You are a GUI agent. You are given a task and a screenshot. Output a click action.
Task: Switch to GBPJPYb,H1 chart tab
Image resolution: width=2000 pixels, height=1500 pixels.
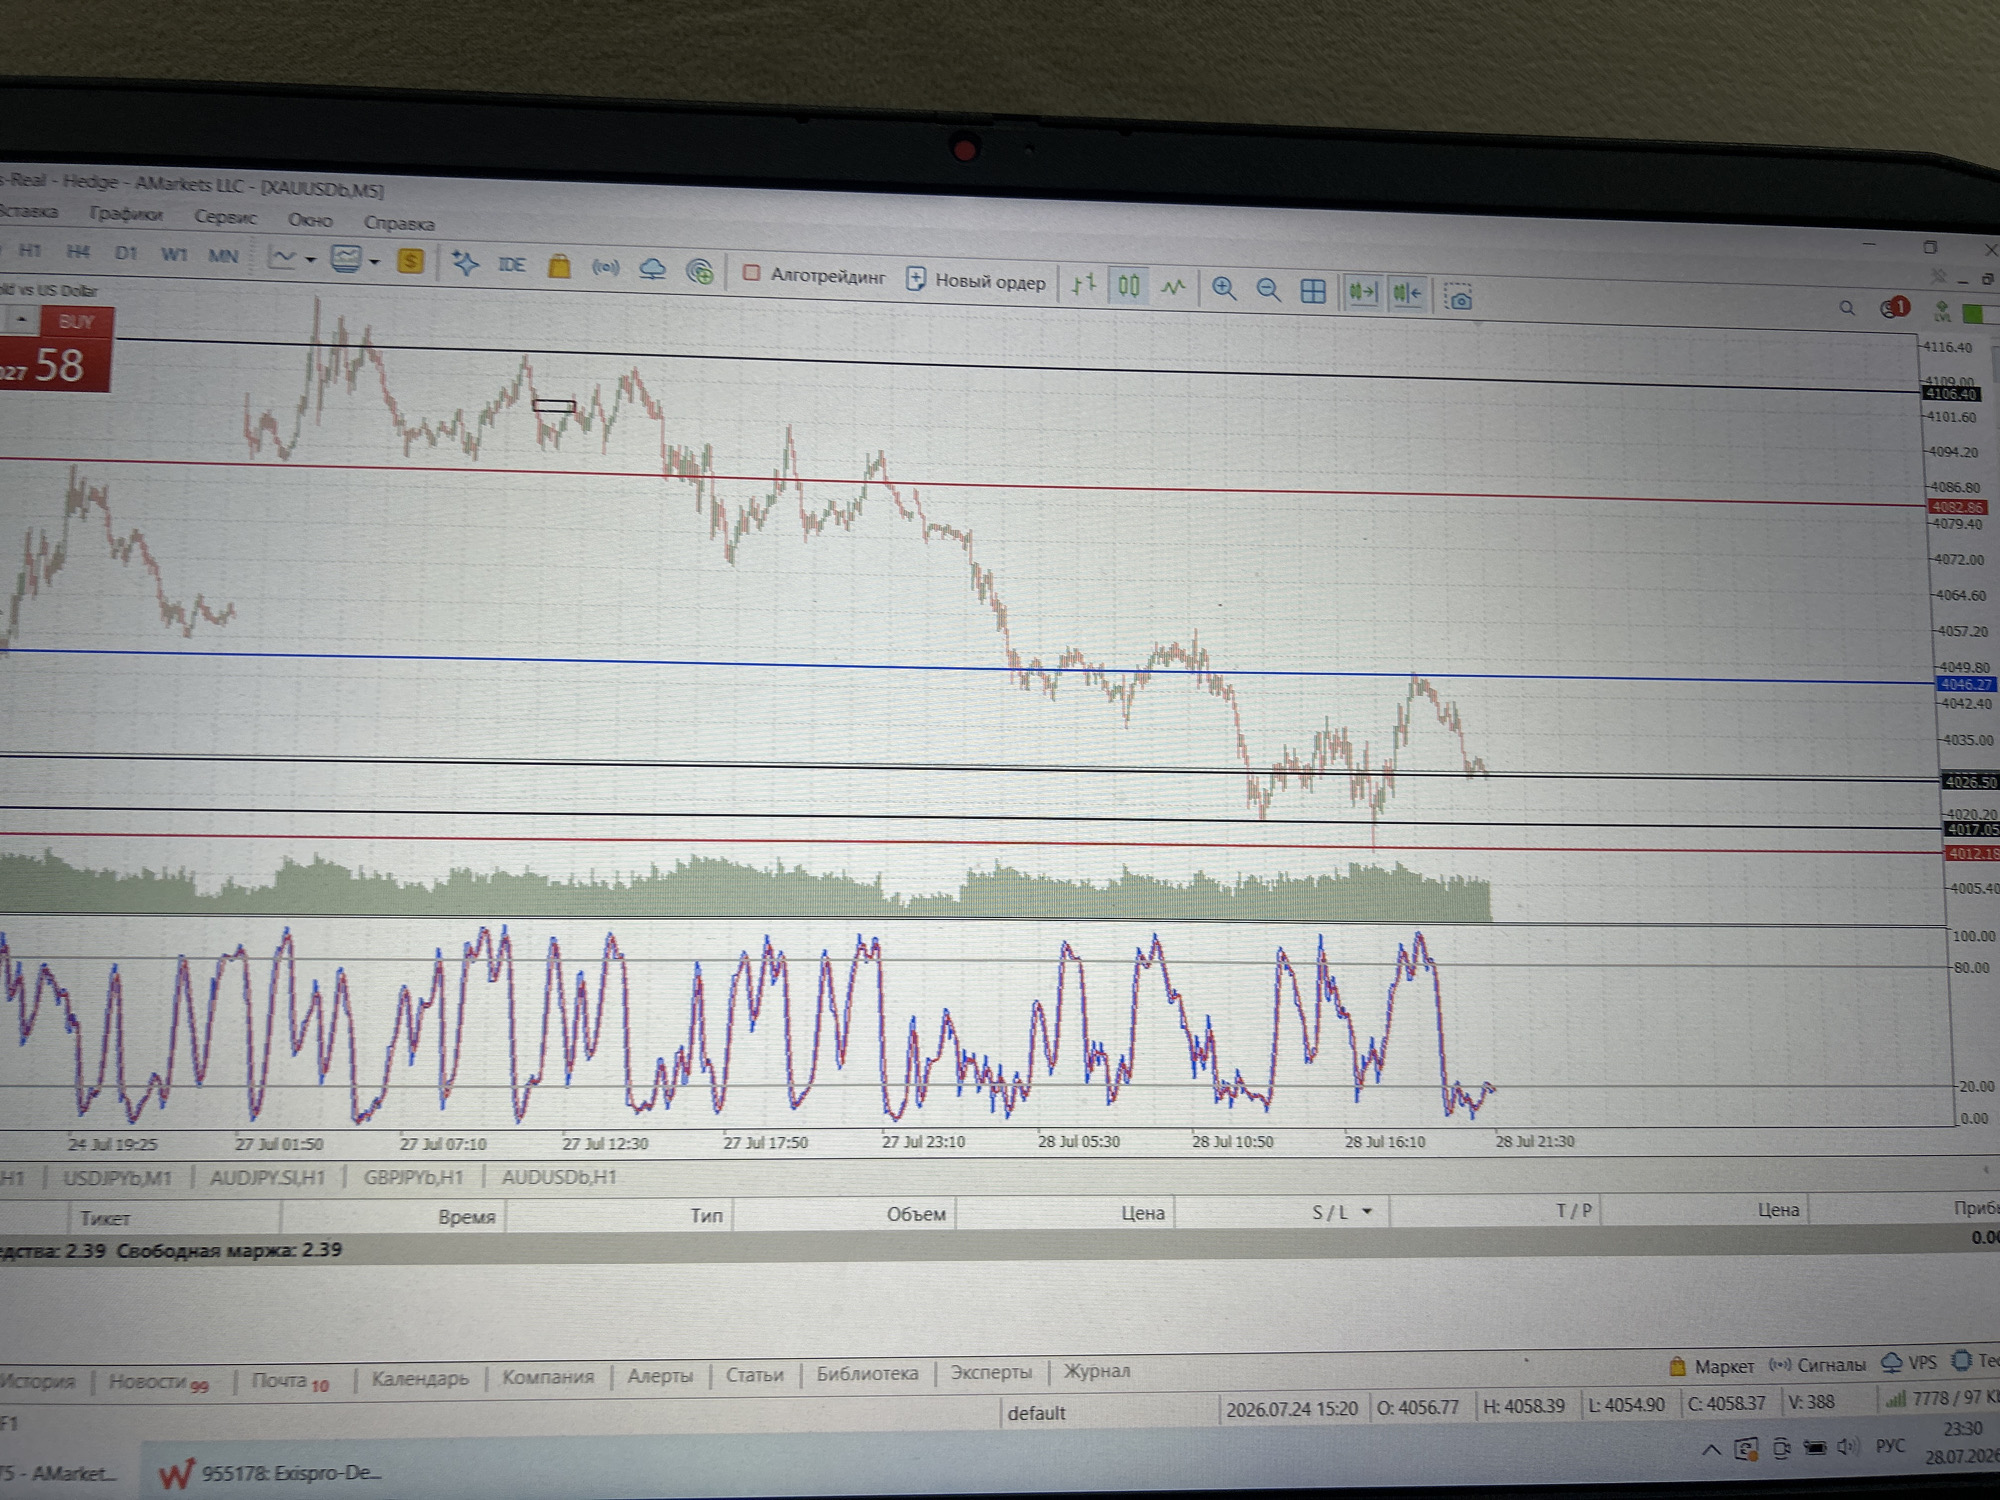coord(413,1178)
